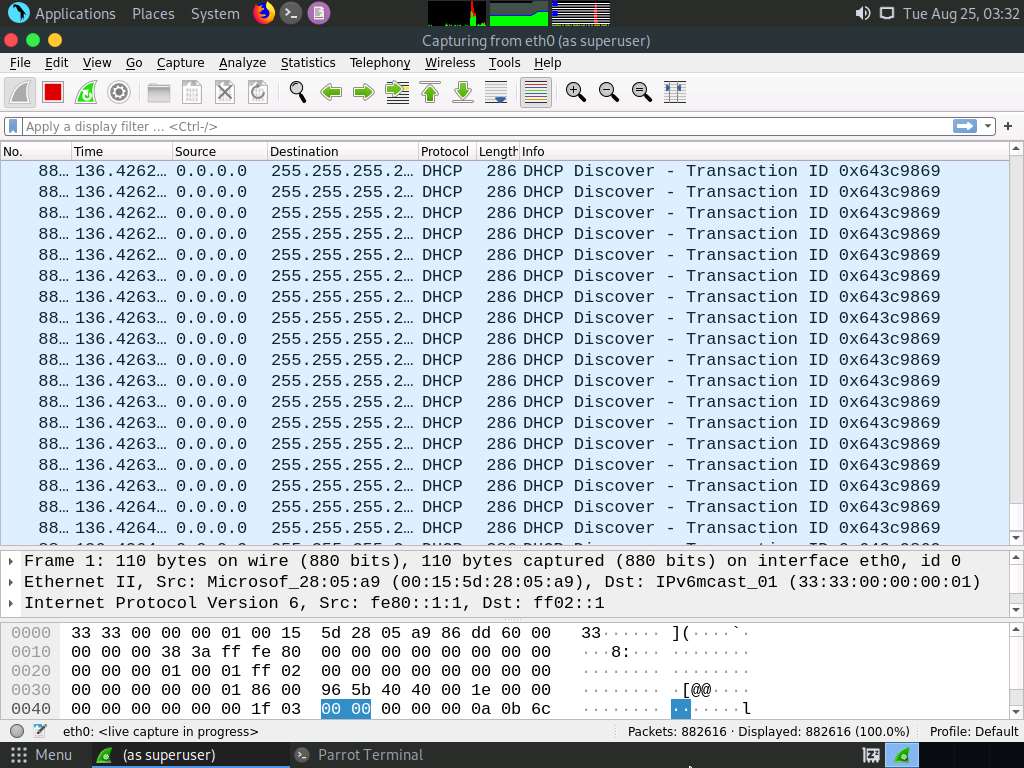Image resolution: width=1024 pixels, height=768 pixels.
Task: Open the Edit menu
Action: coord(56,63)
